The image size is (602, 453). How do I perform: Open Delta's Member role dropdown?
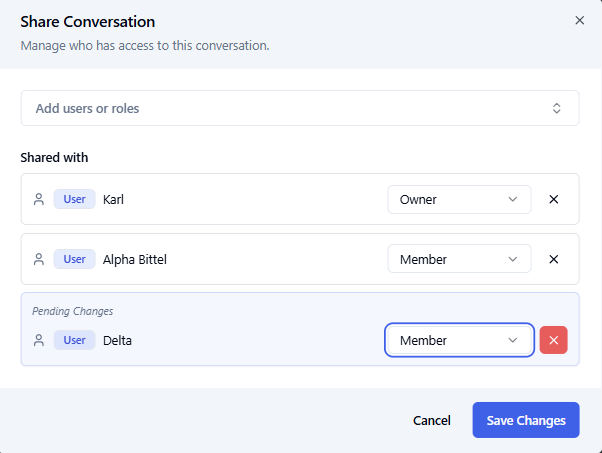tap(459, 340)
